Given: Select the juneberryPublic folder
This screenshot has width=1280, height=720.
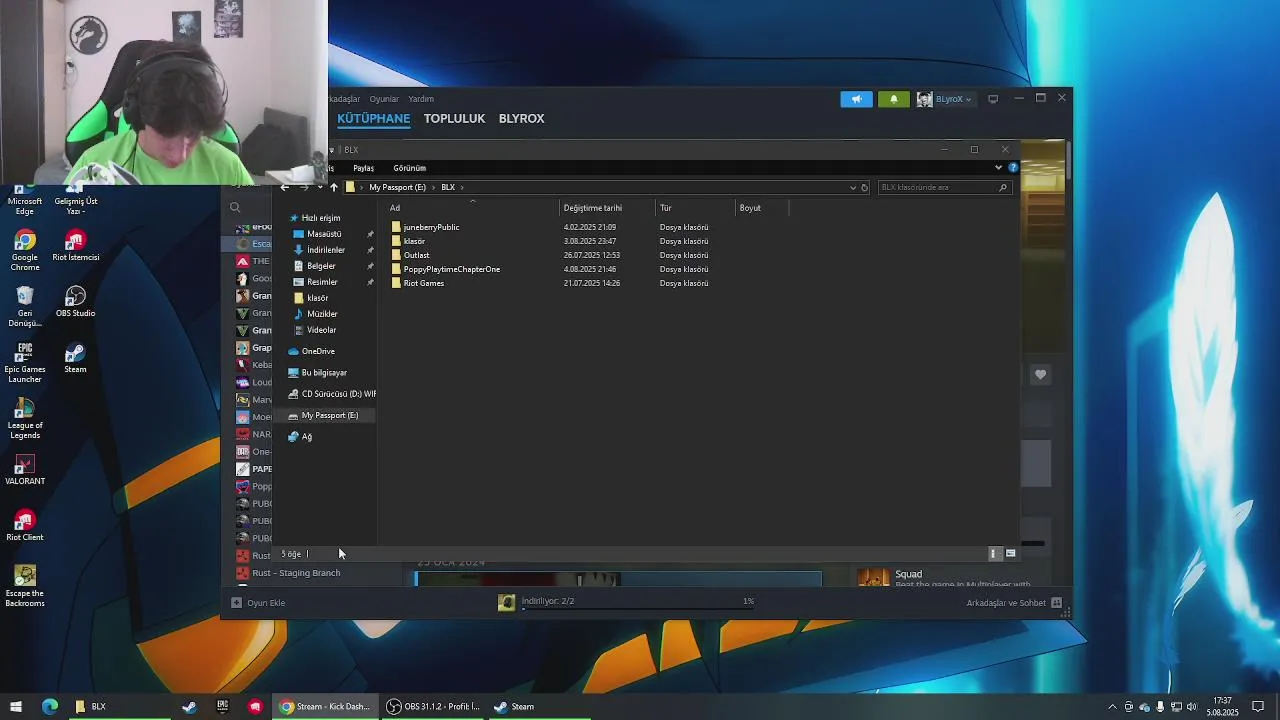Looking at the screenshot, I should [431, 227].
